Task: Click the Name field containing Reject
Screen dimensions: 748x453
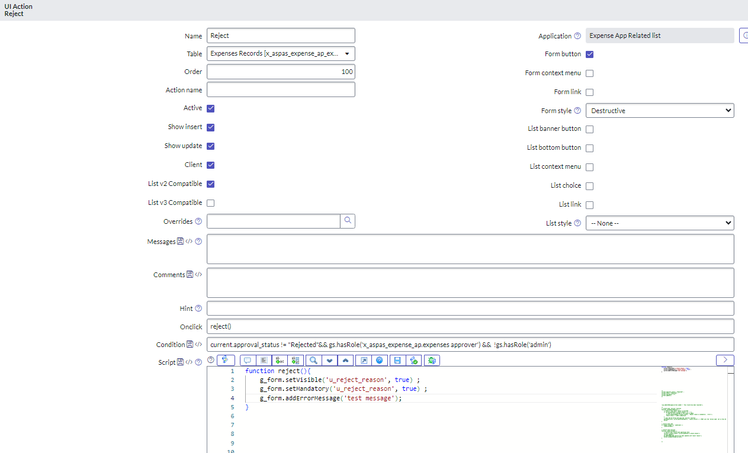Action: [x=281, y=35]
